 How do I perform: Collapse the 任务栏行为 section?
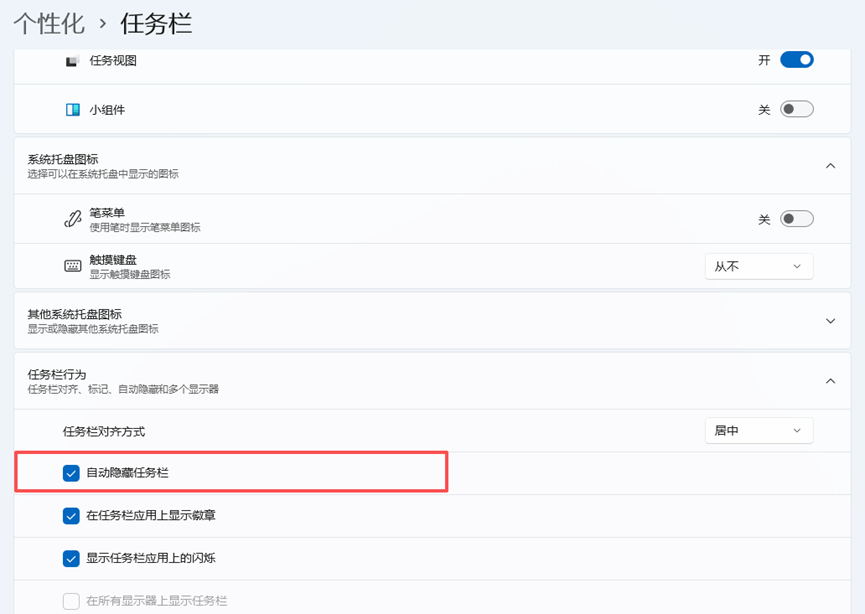click(830, 381)
